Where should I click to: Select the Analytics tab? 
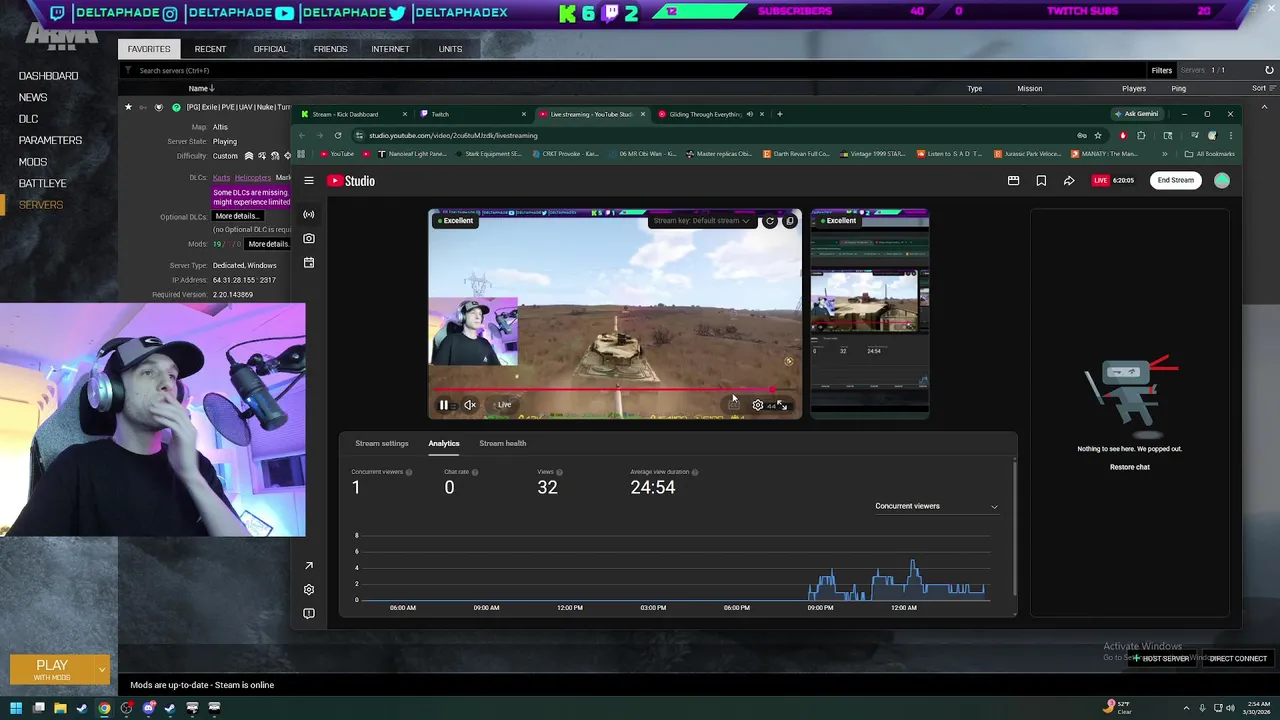click(444, 443)
